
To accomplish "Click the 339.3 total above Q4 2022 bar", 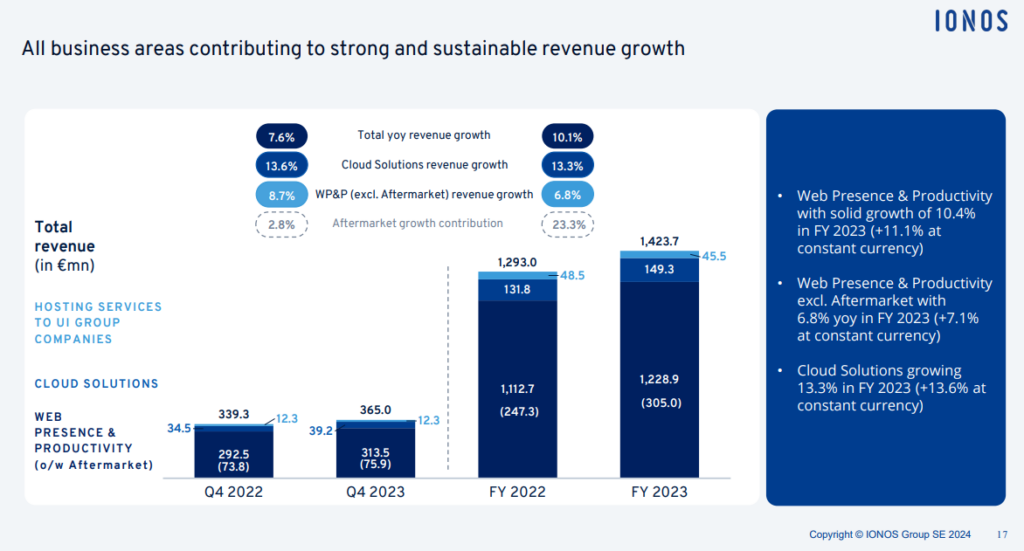I will click(x=234, y=414).
